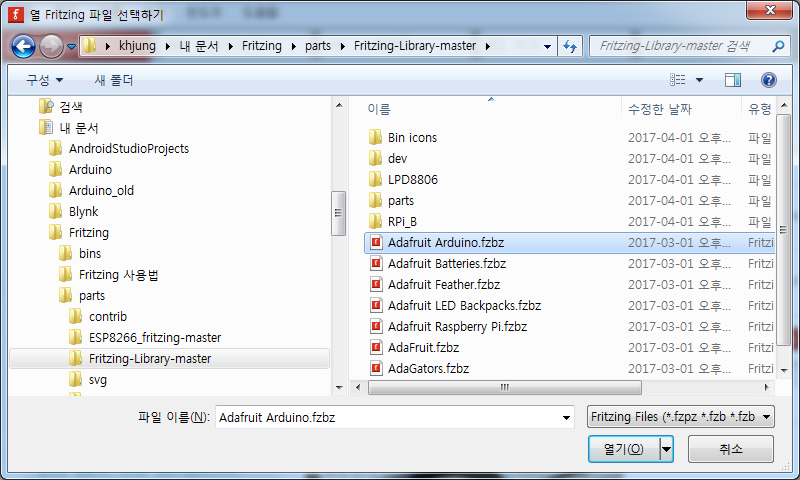Screen dimensions: 800x480
Task: Click the view mode icon
Action: (x=678, y=80)
